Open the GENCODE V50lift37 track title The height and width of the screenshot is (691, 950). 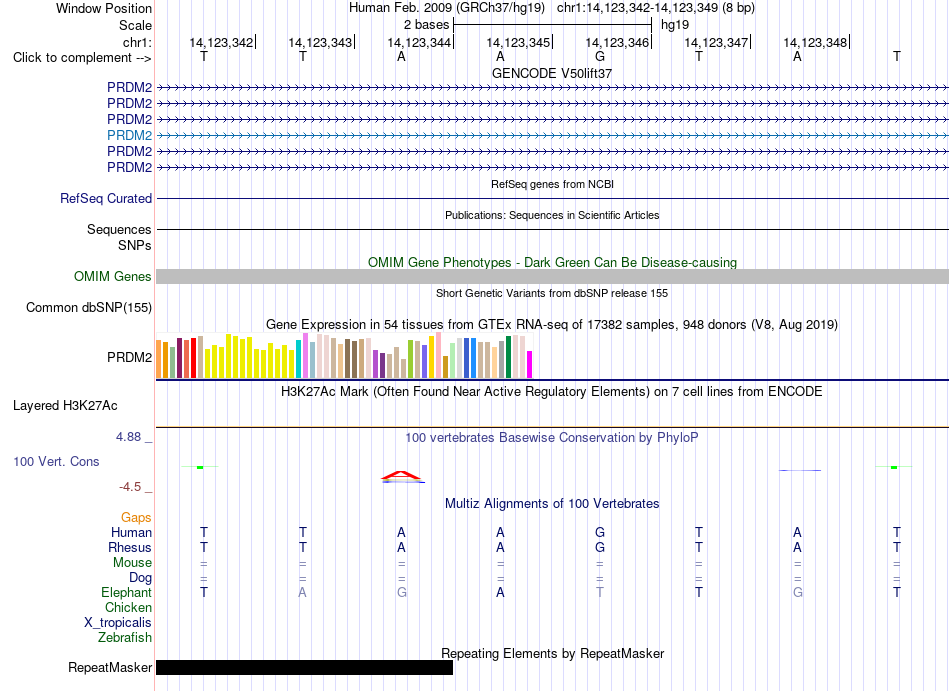click(552, 73)
